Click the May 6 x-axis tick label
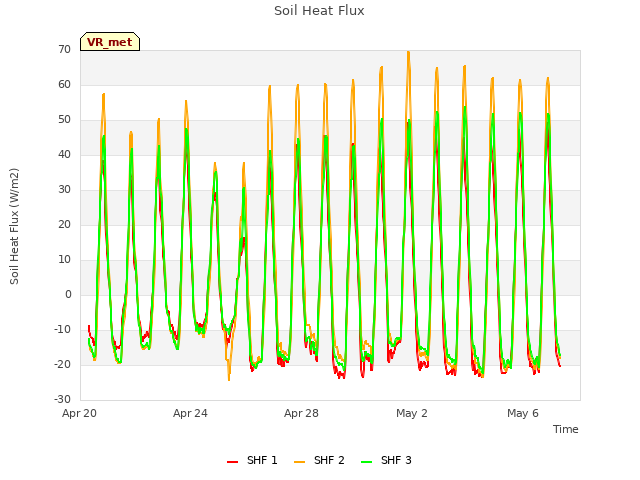 tap(523, 413)
